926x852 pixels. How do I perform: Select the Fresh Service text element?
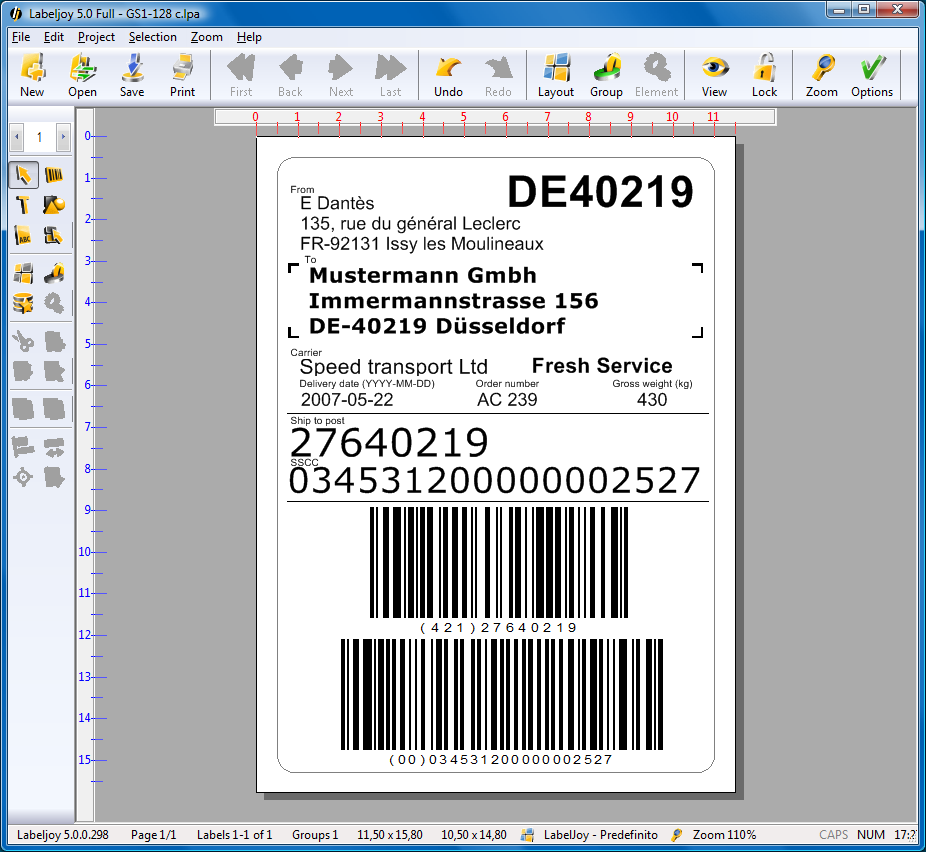602,366
